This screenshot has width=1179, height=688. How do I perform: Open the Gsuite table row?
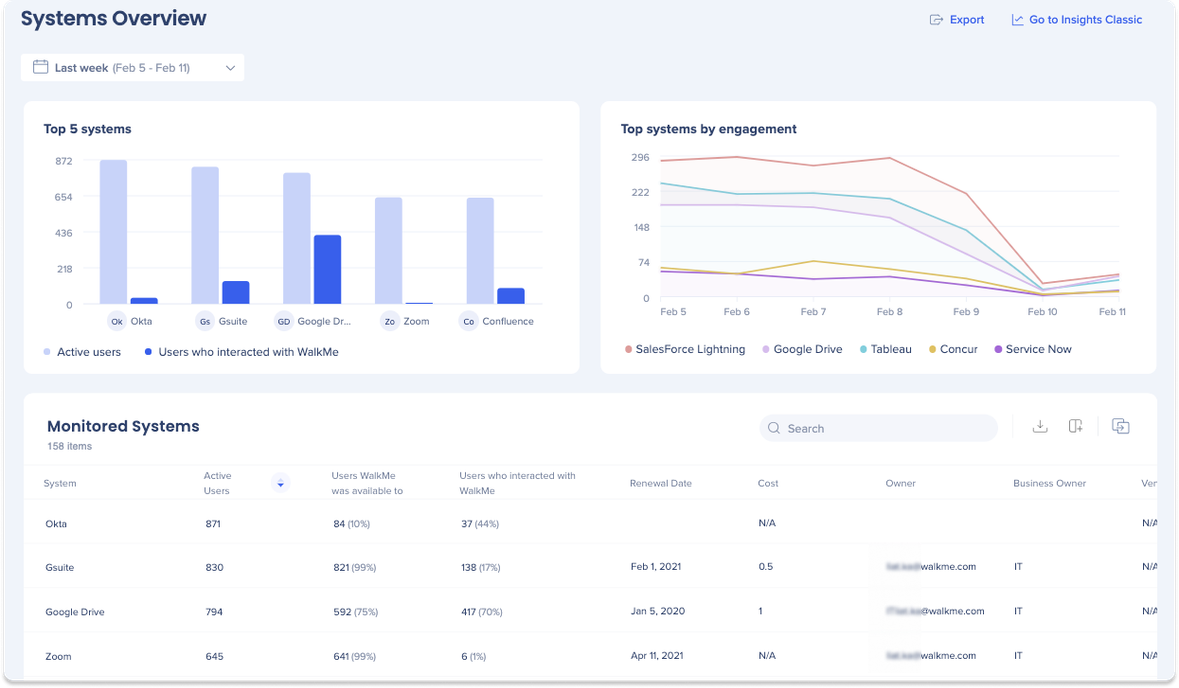(x=590, y=566)
